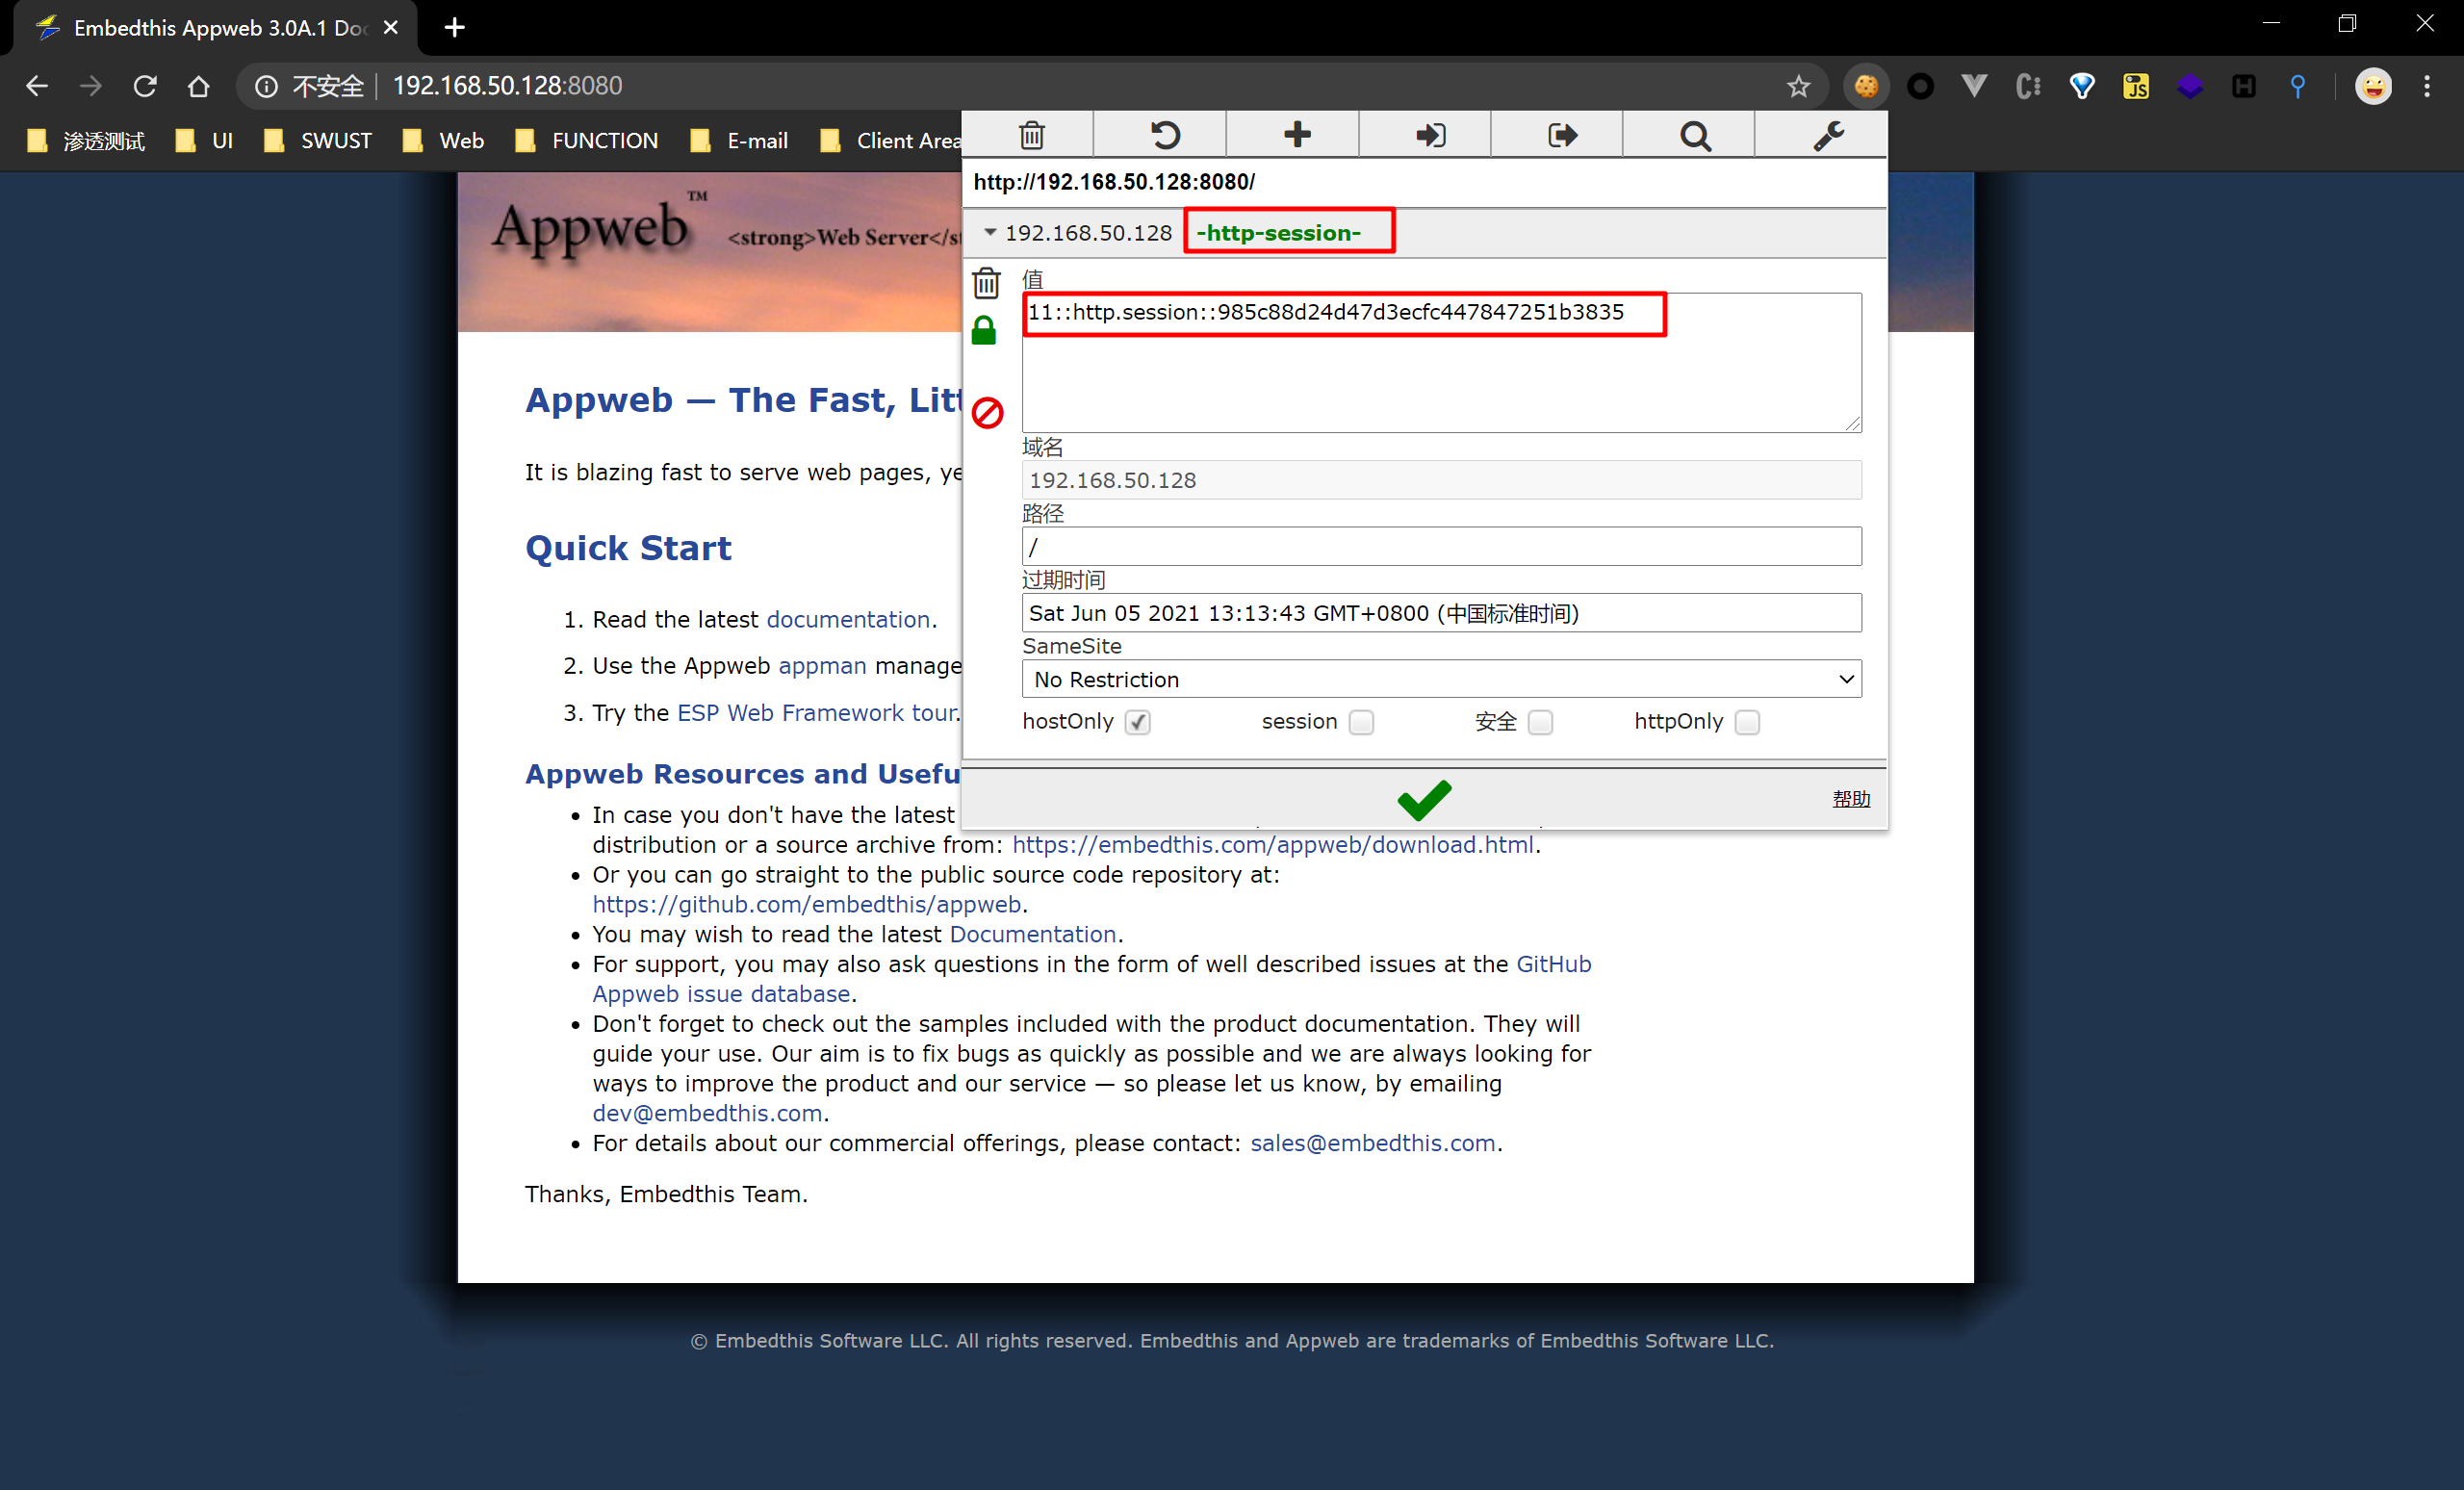Click the -http-session- cookie name
Screen dimensions: 2464x1490
click(x=1278, y=233)
